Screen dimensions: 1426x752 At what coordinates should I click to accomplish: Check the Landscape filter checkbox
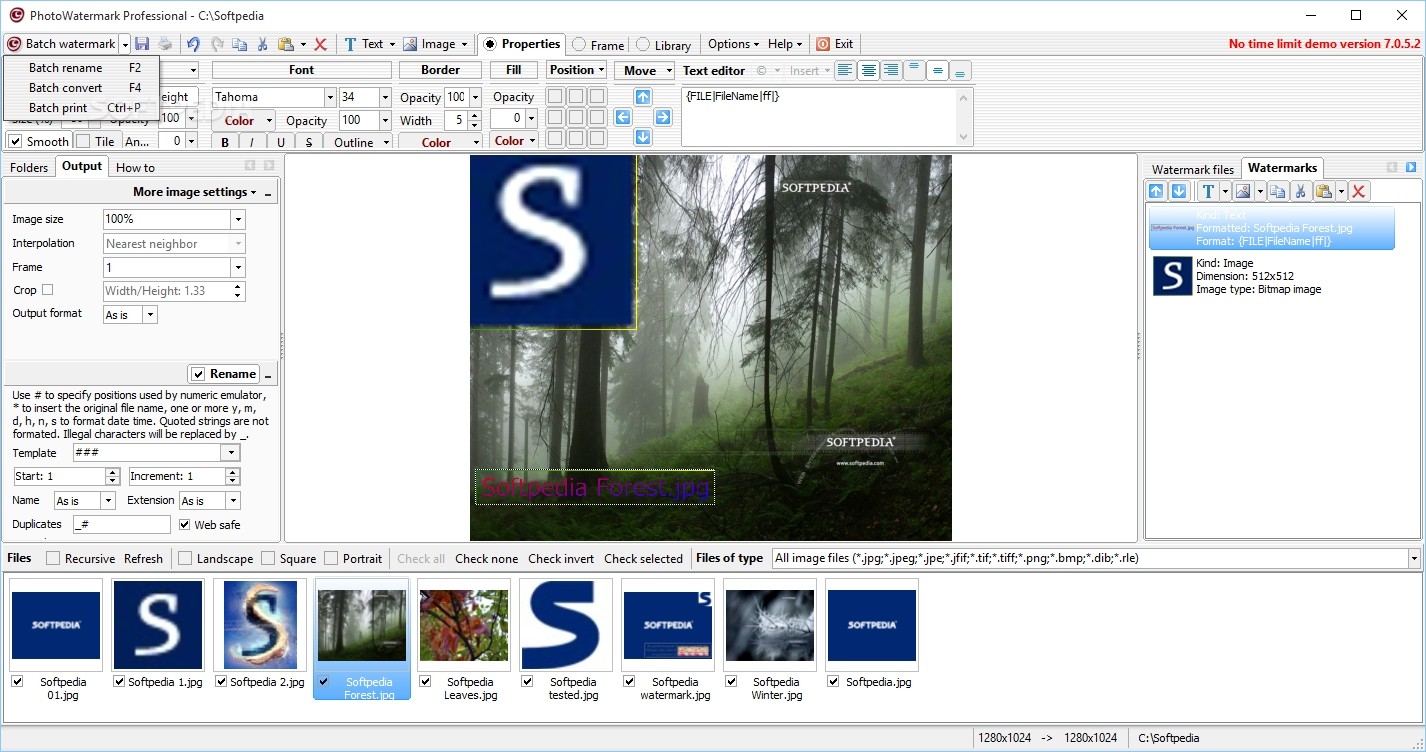(185, 559)
